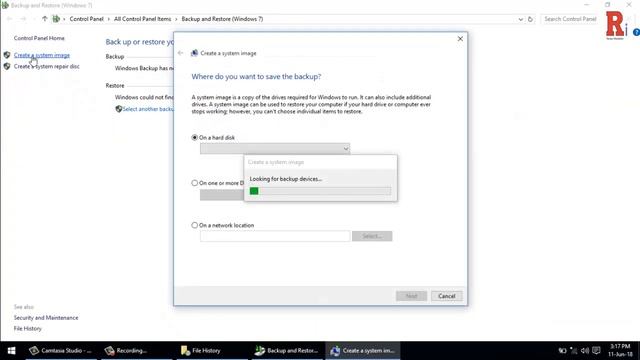
Task: Click the Forward navigation arrow in explorer
Action: [23, 19]
